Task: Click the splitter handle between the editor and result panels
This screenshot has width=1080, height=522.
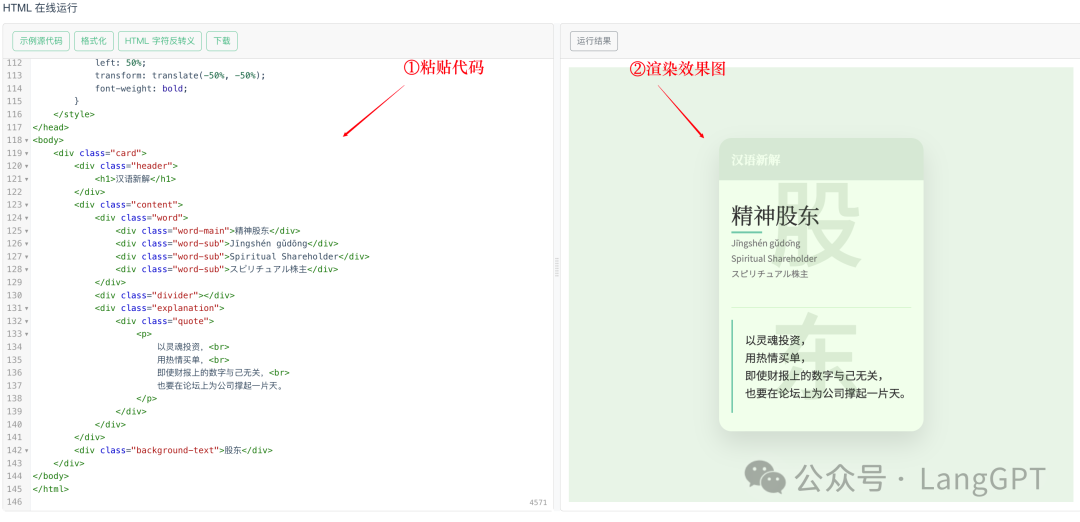Action: point(557,266)
